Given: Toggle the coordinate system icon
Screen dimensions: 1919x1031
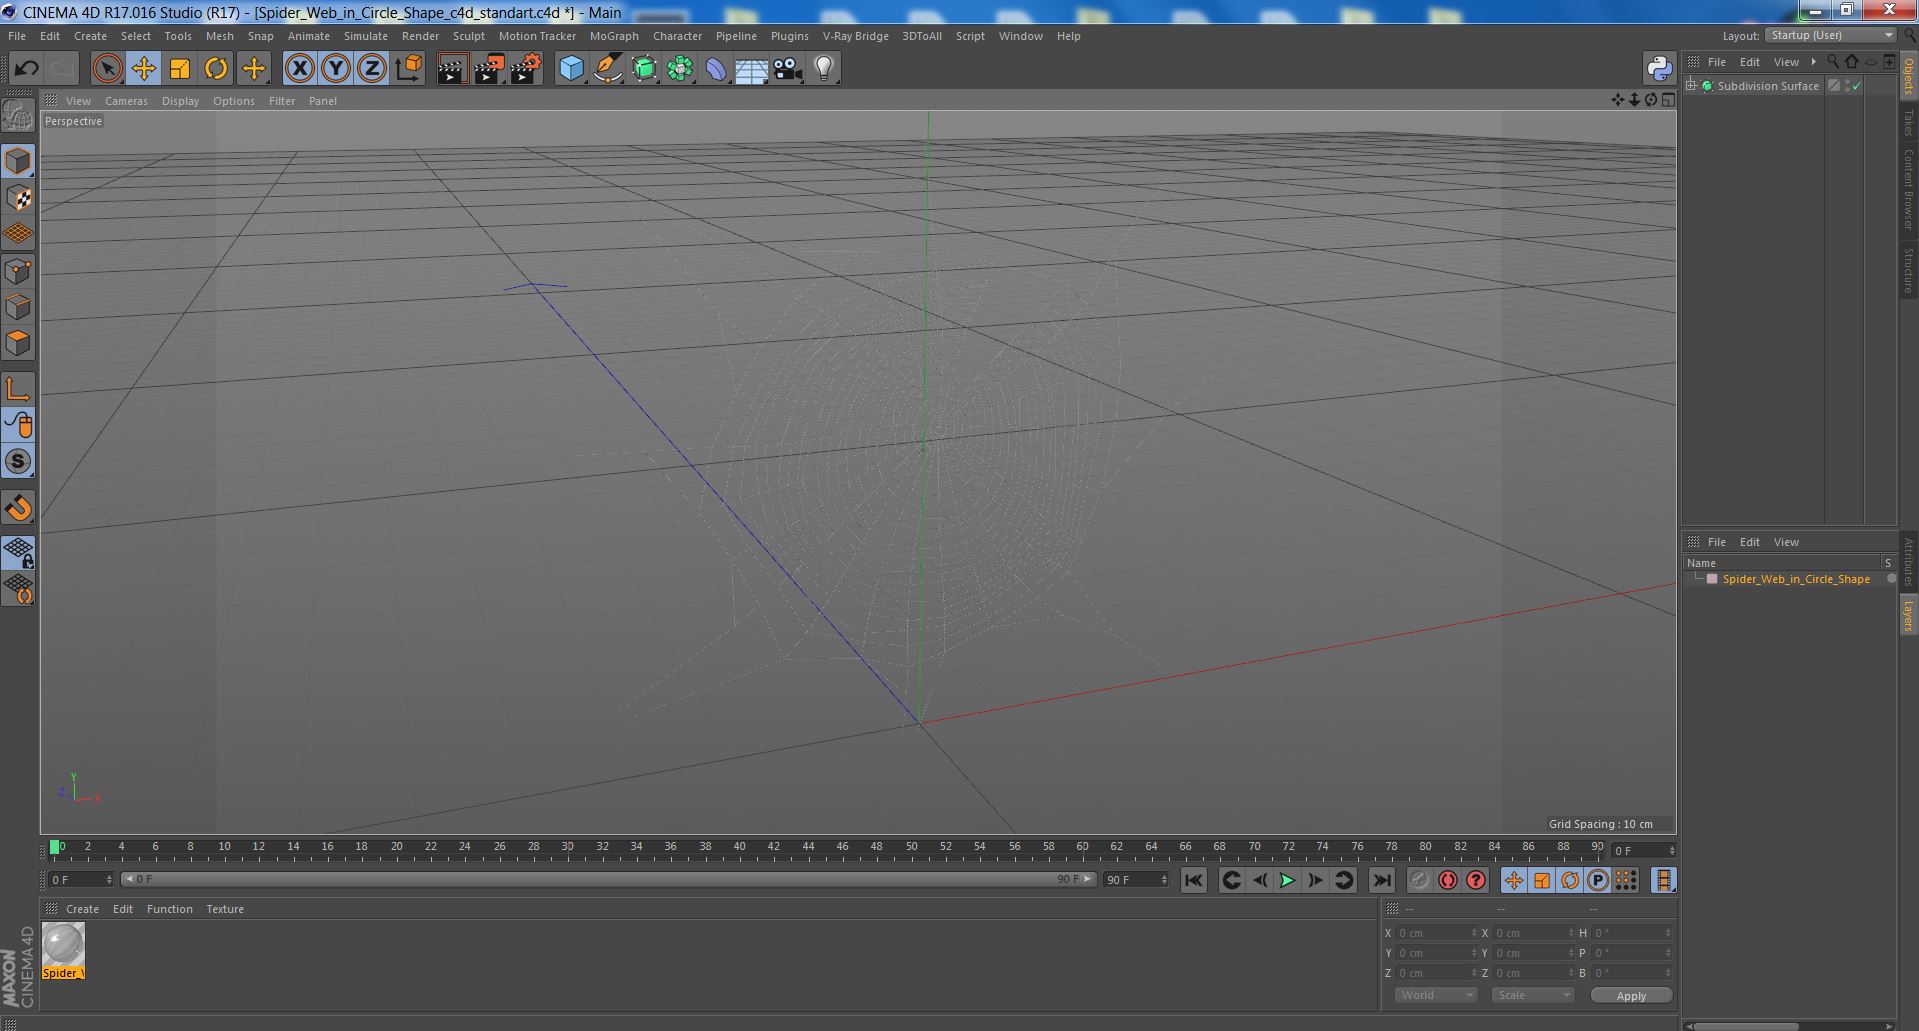Looking at the screenshot, I should pyautogui.click(x=409, y=69).
